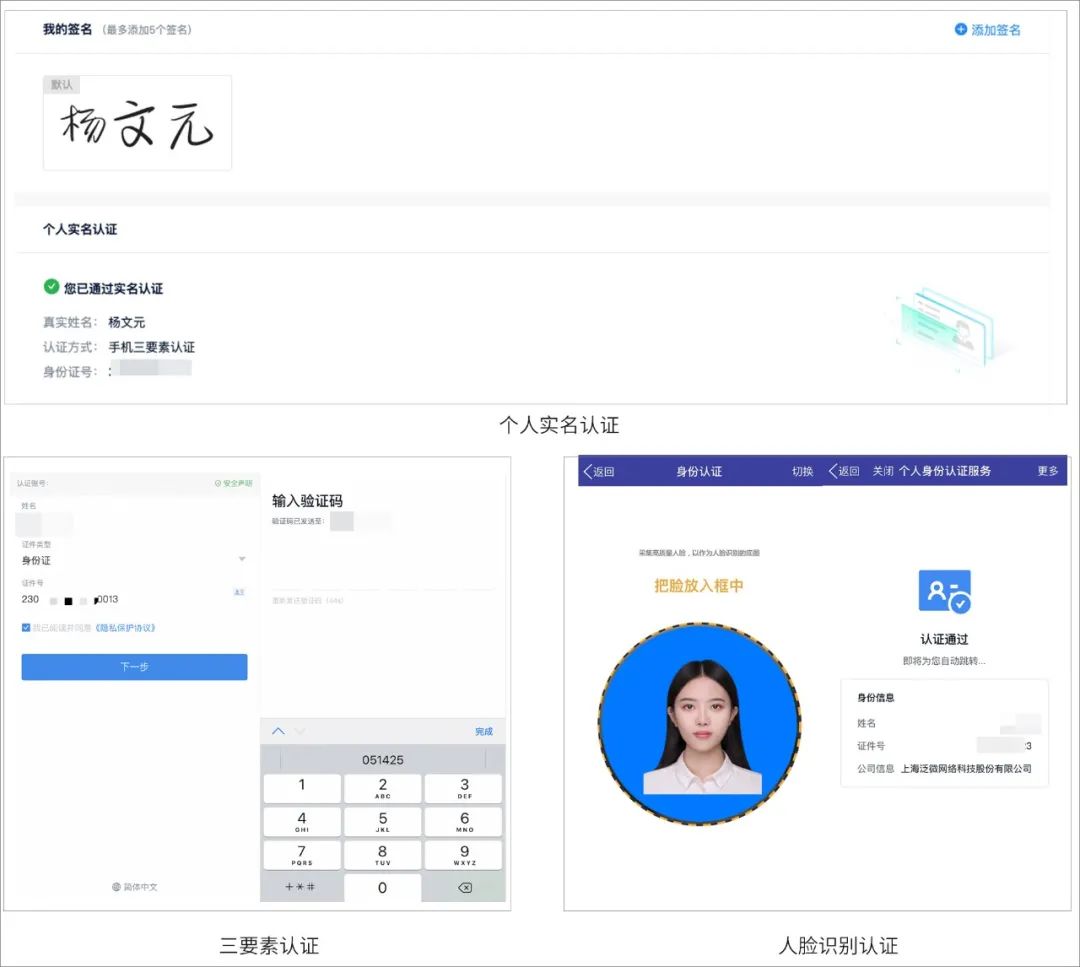Click the blue 下一步 button

tap(134, 667)
